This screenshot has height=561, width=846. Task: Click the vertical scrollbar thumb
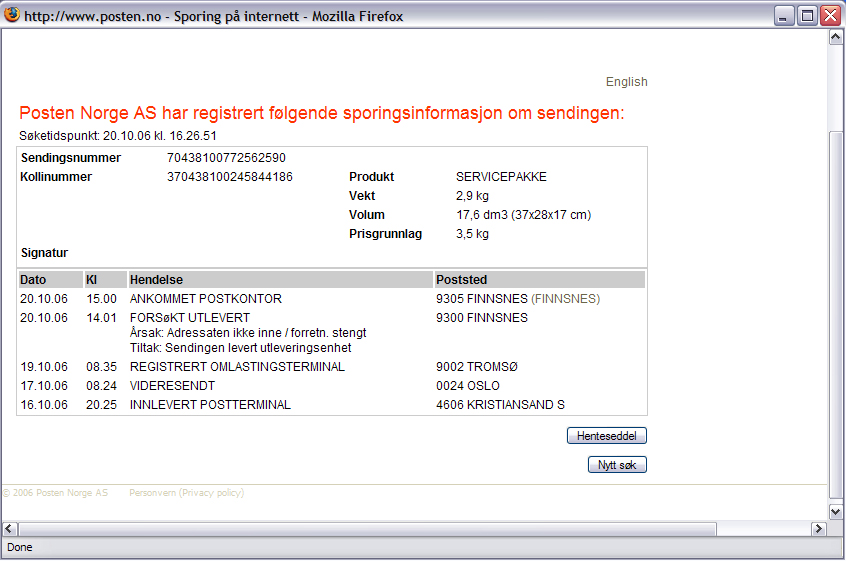tap(835, 316)
